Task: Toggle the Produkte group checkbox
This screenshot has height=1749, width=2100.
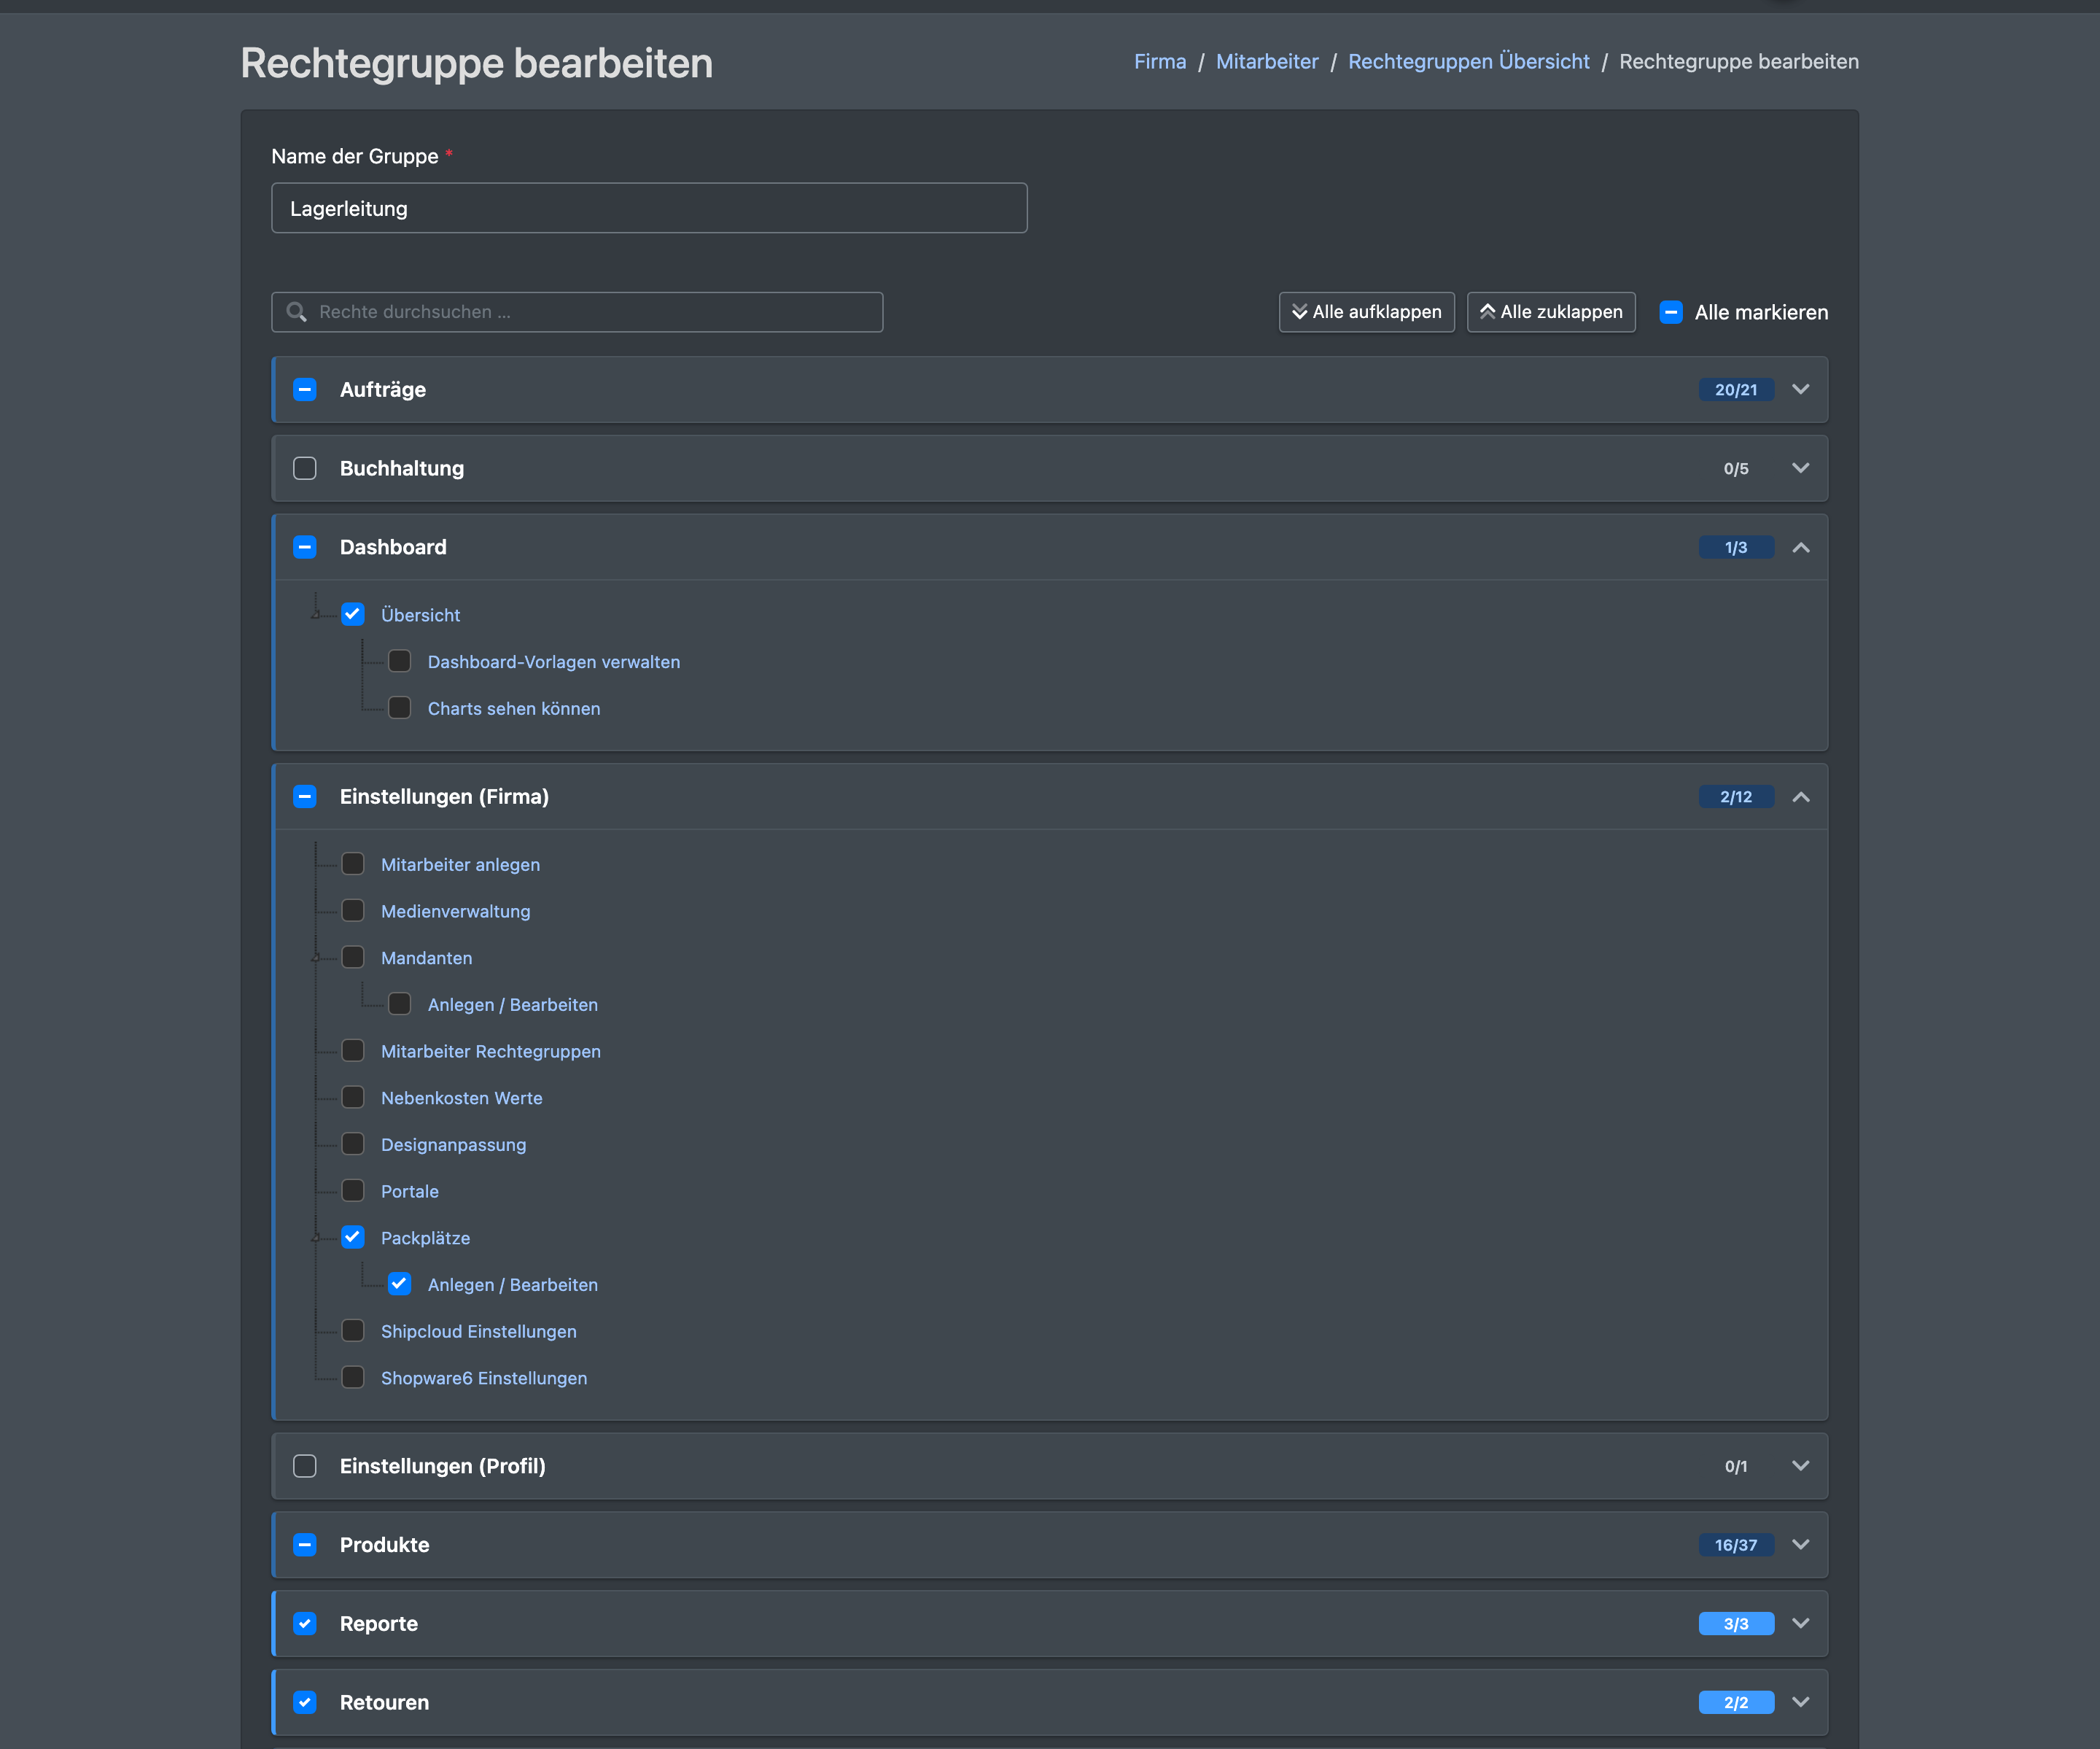Action: pyautogui.click(x=305, y=1545)
